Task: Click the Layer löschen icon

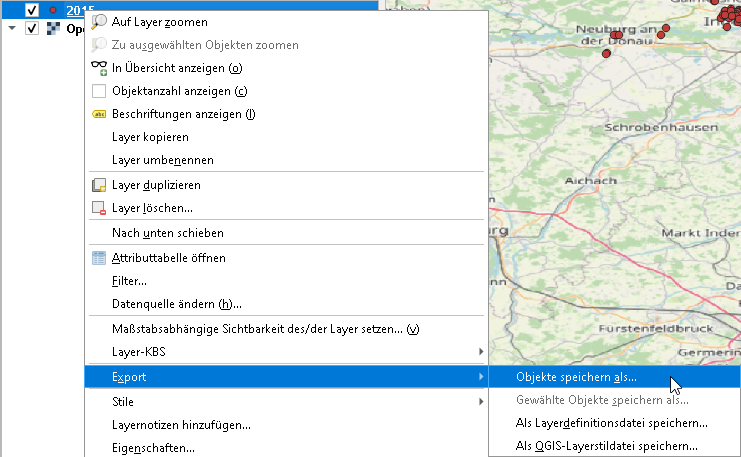Action: point(99,208)
